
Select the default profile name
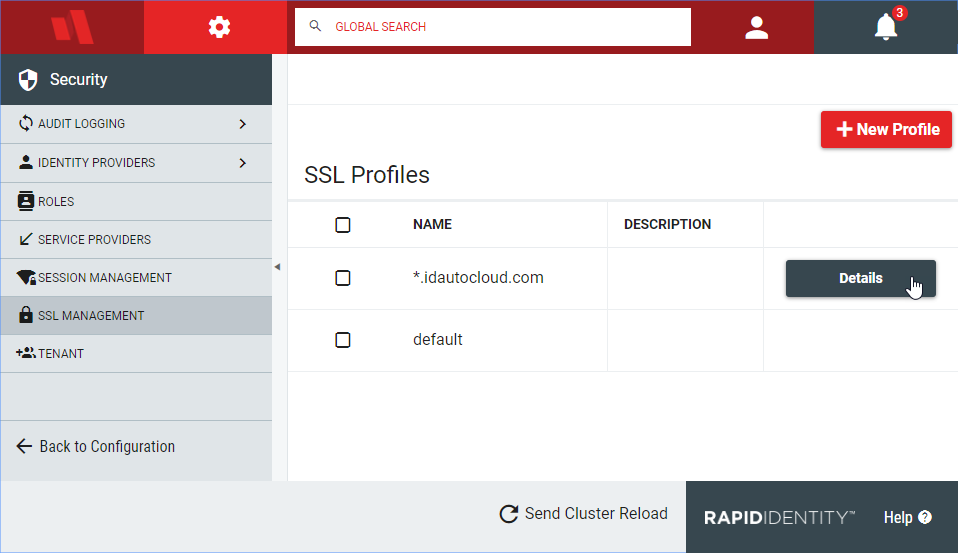[x=437, y=339]
